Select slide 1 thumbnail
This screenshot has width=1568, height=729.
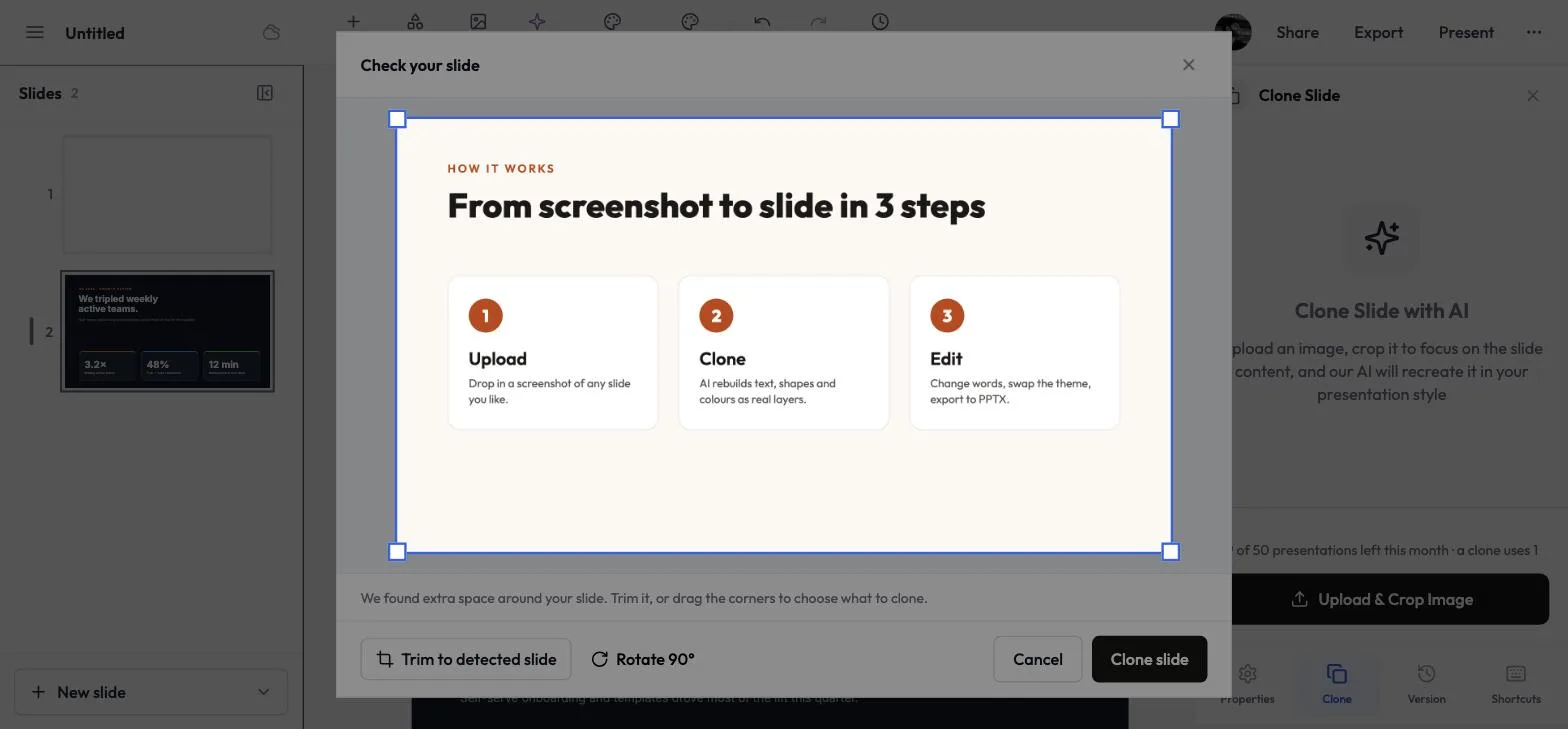click(x=167, y=194)
